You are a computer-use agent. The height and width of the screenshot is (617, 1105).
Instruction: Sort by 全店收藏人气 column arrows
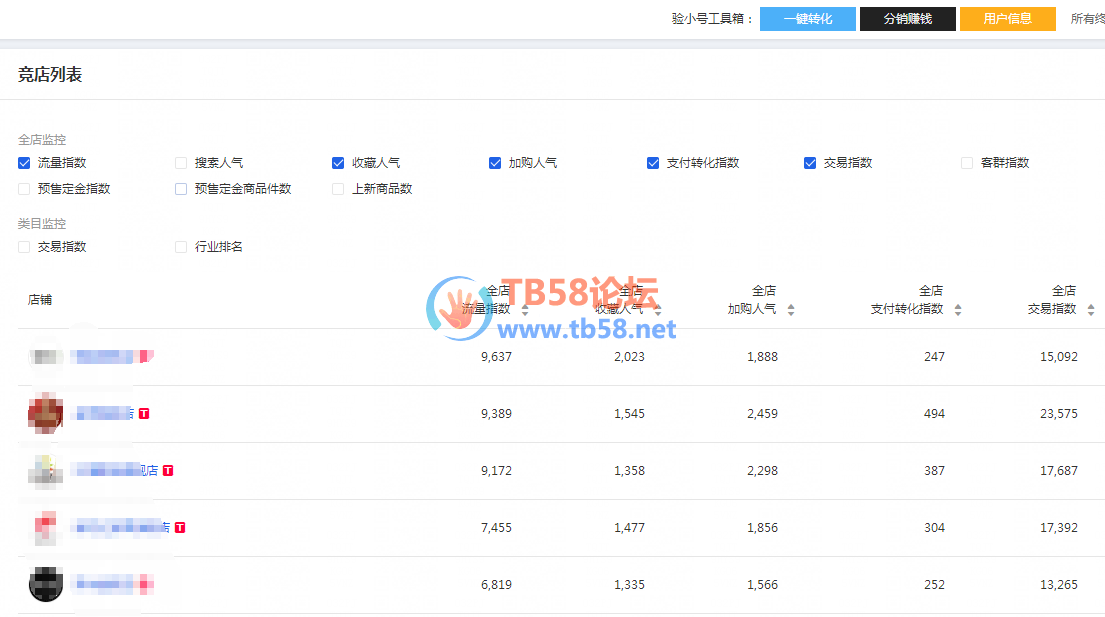point(658,310)
